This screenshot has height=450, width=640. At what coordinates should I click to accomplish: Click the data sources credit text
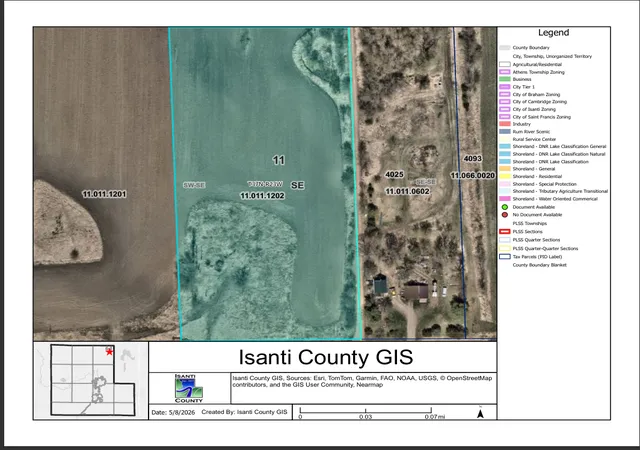tap(362, 381)
